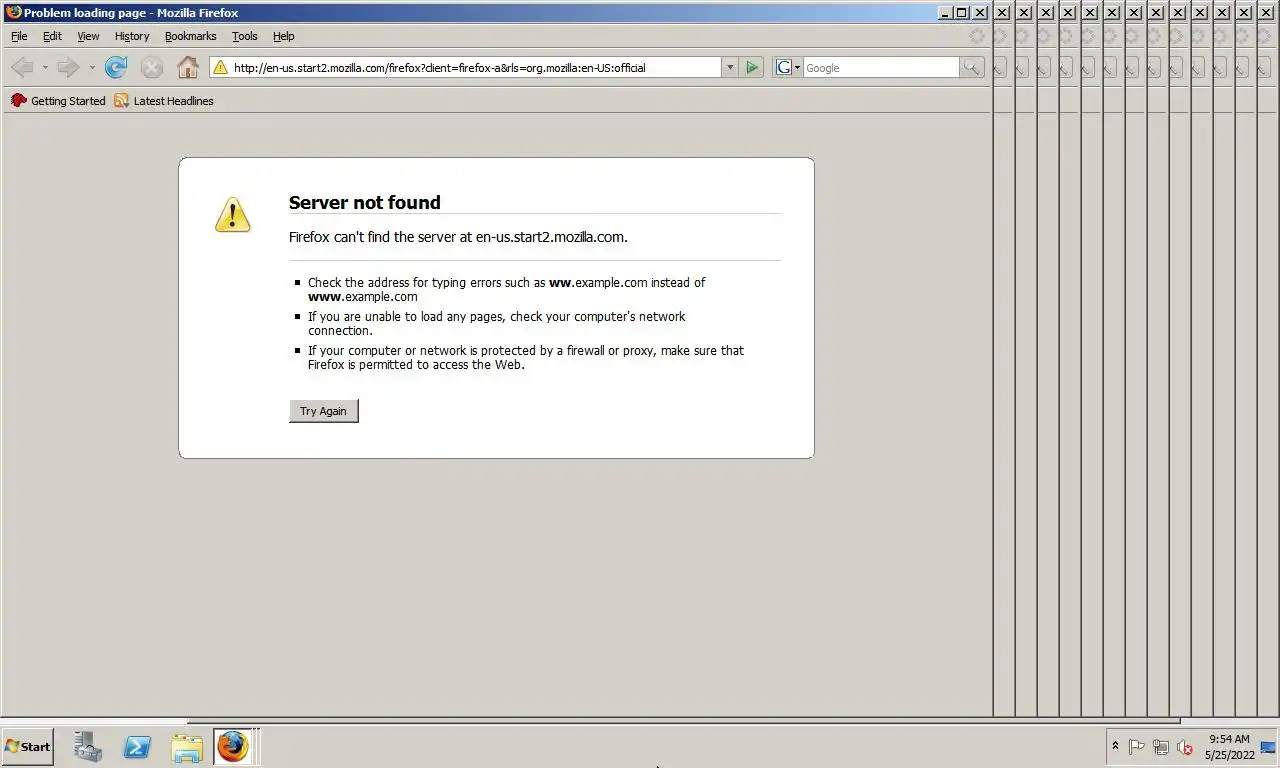This screenshot has width=1280, height=768.
Task: Click the green Go arrow button
Action: click(x=752, y=67)
